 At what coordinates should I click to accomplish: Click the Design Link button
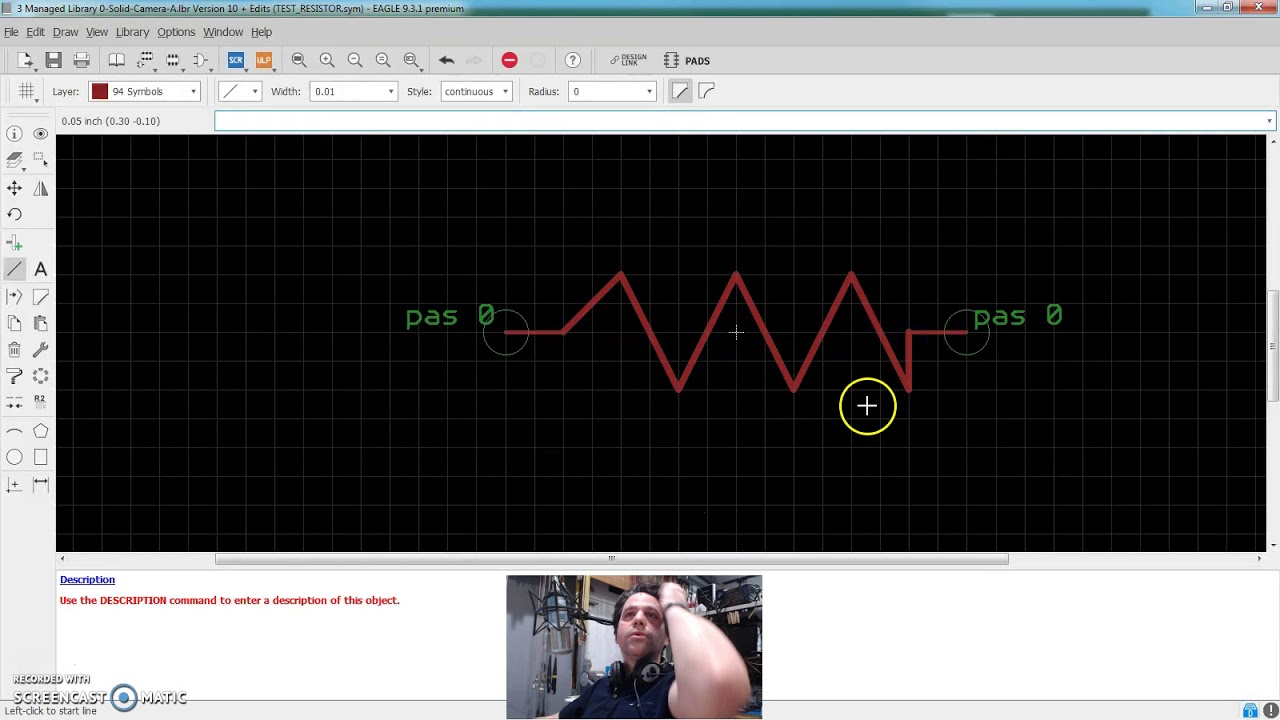[x=629, y=61]
